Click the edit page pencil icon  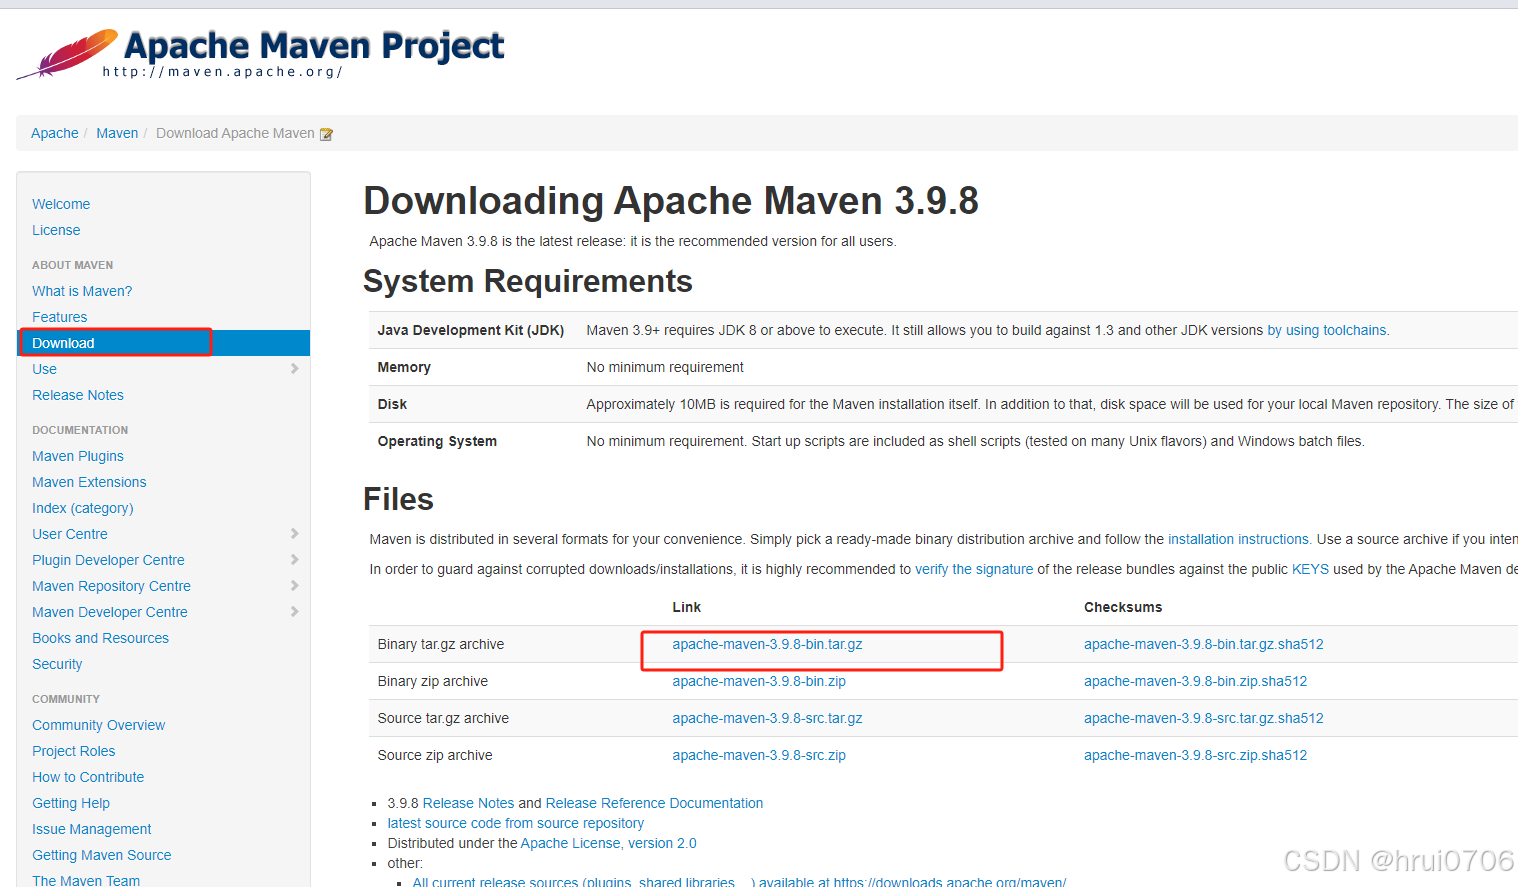click(x=326, y=132)
